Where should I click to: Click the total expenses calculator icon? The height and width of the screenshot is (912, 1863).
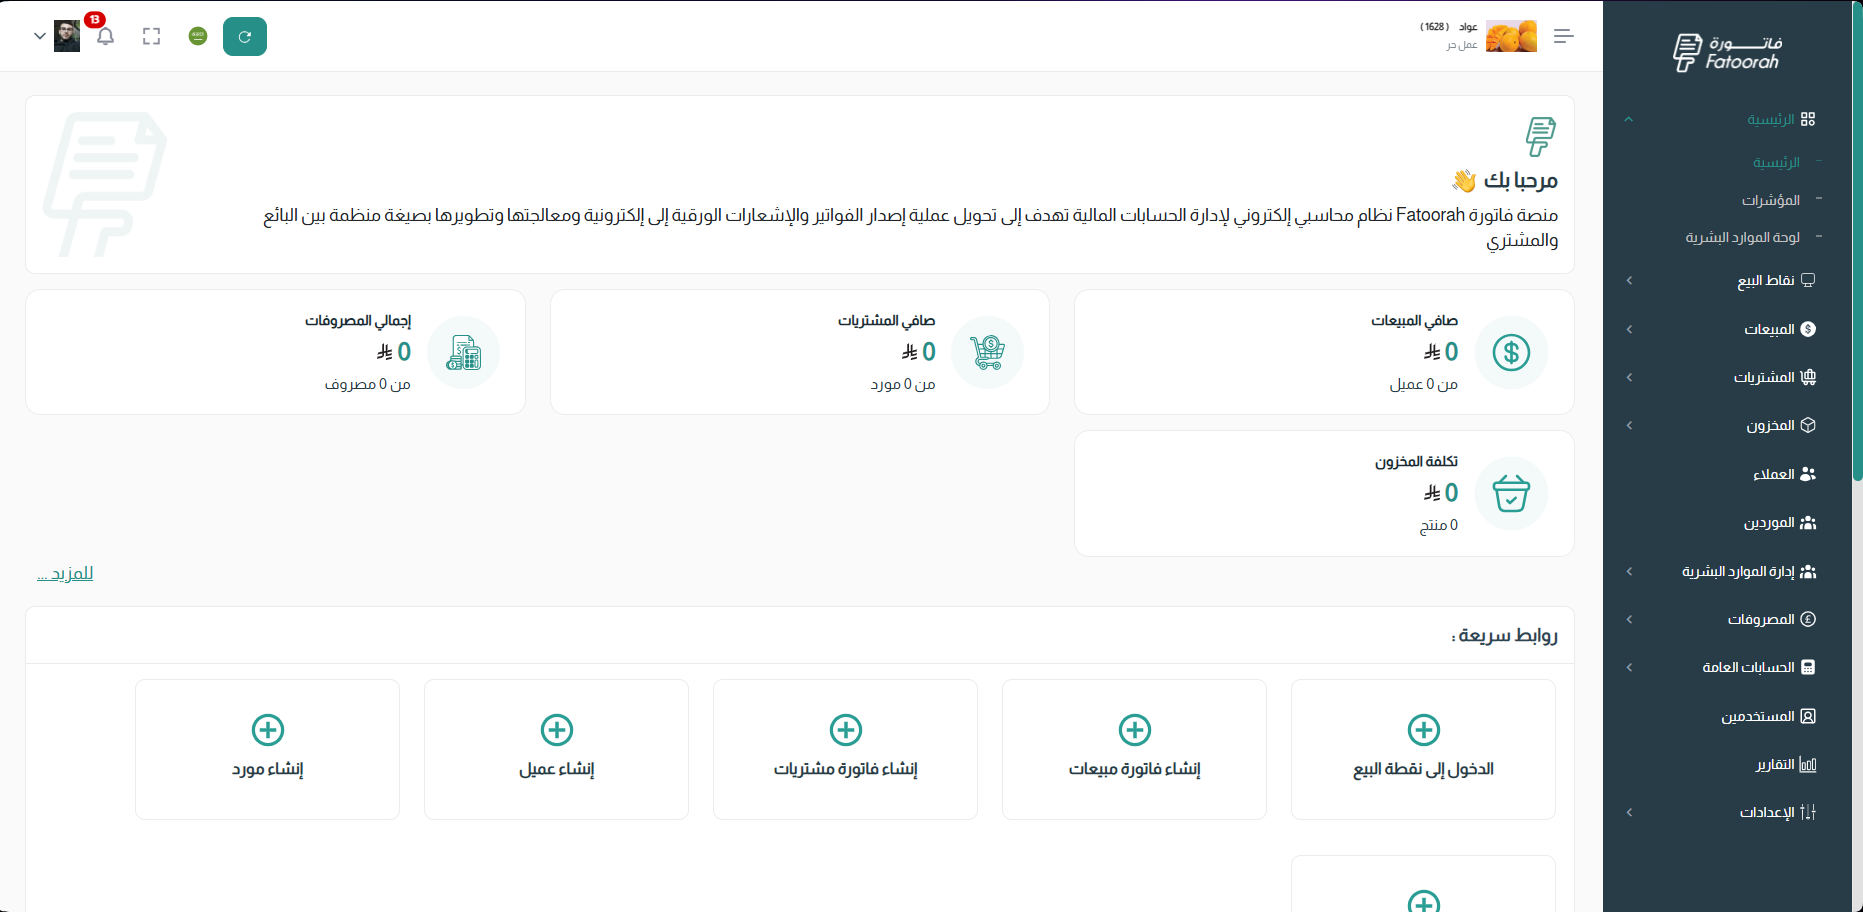tap(463, 353)
